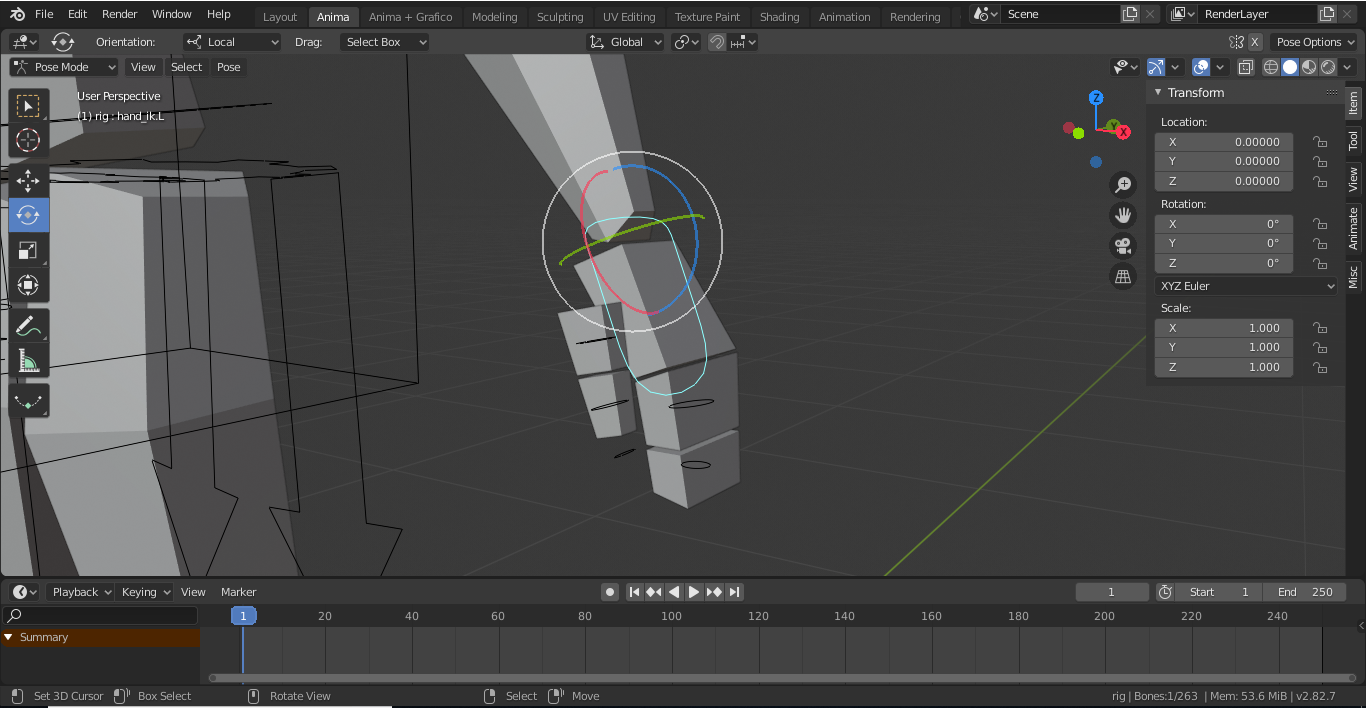The image size is (1366, 708).
Task: Play animation in reverse
Action: point(674,592)
